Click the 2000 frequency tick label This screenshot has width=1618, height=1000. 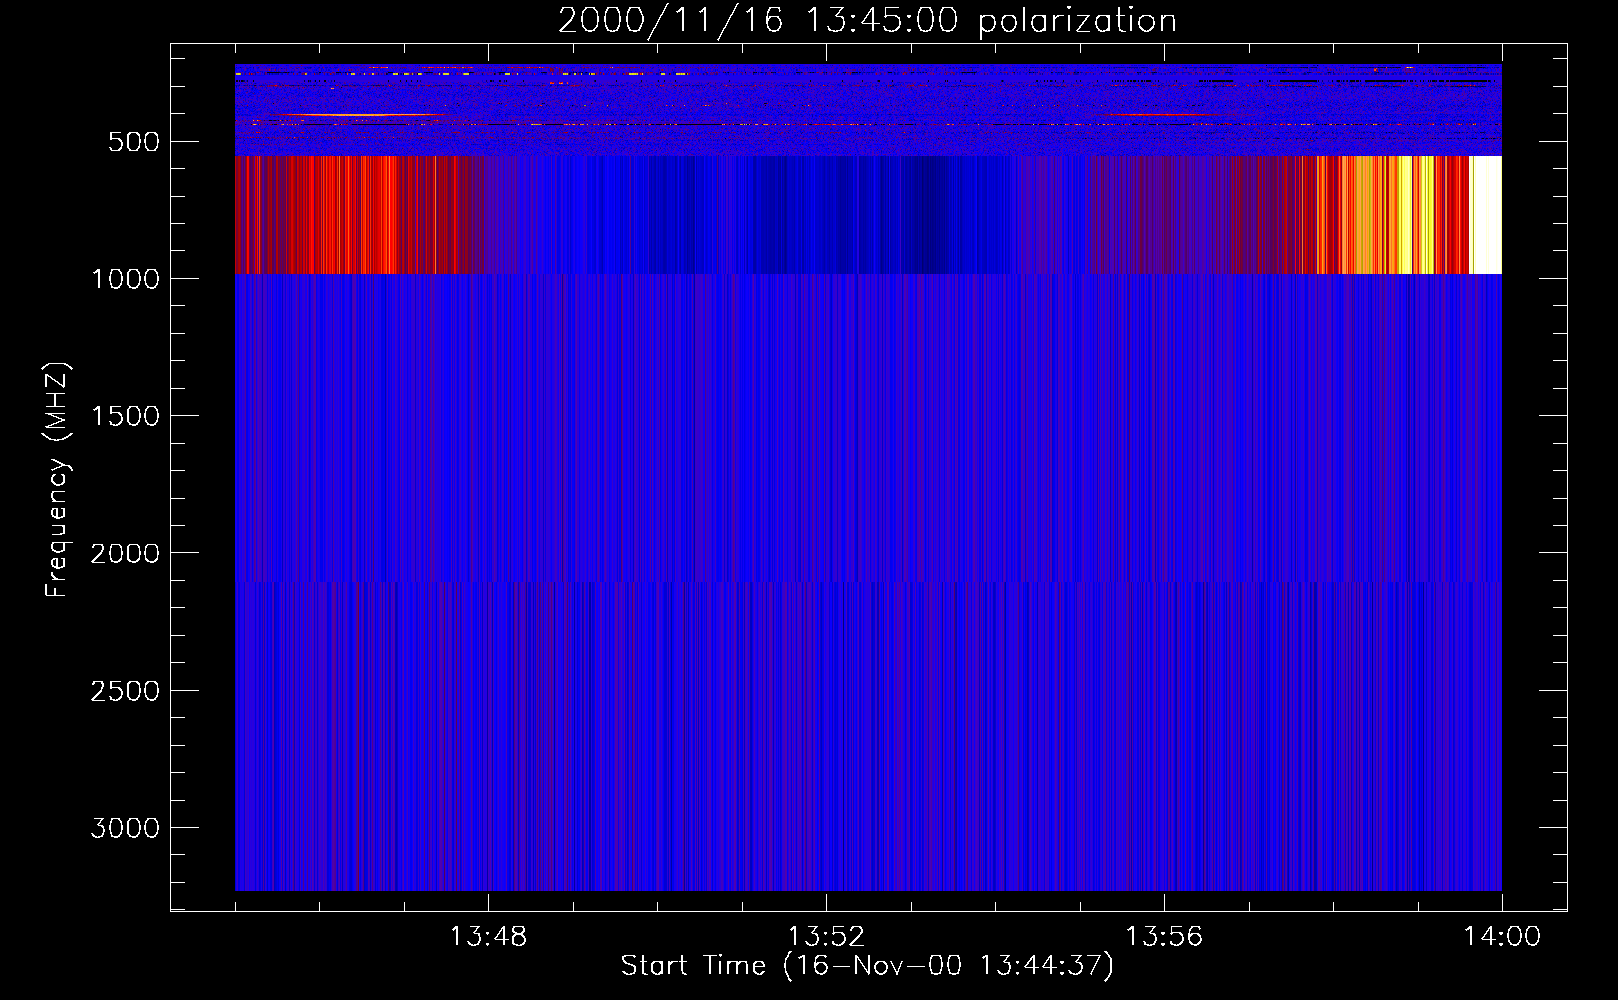(x=125, y=553)
